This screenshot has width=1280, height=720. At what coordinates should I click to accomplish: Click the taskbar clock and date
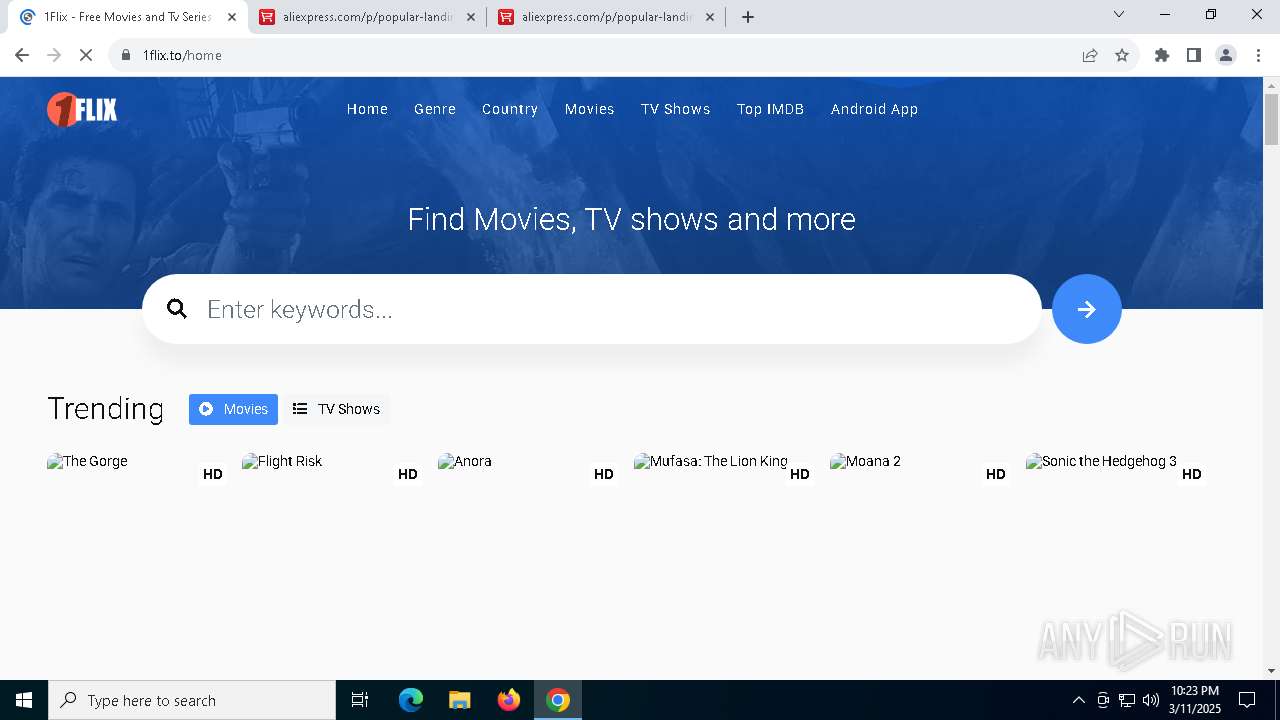(1195, 700)
